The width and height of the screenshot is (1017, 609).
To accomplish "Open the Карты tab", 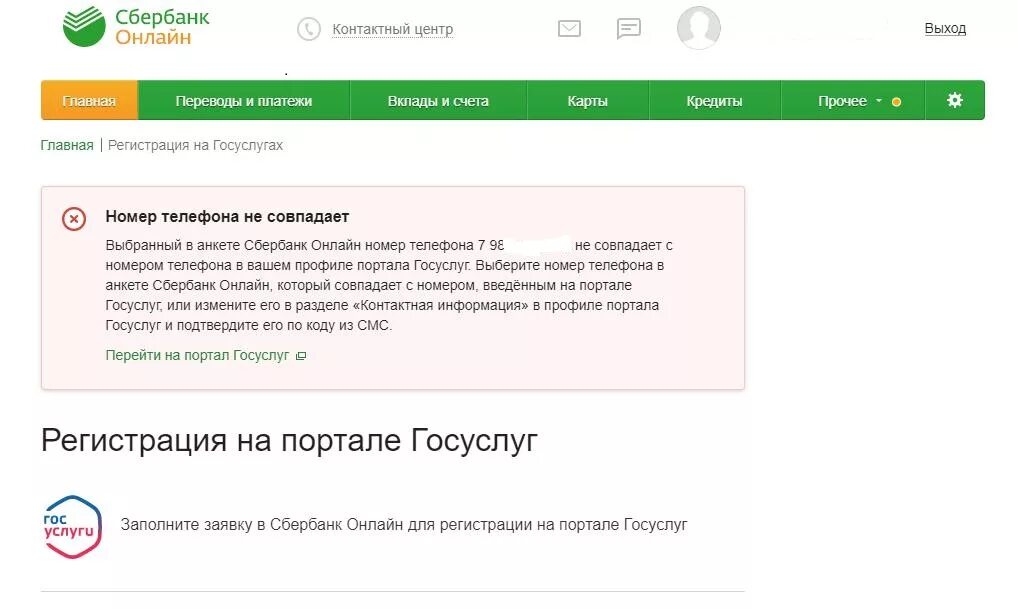I will pyautogui.click(x=588, y=101).
